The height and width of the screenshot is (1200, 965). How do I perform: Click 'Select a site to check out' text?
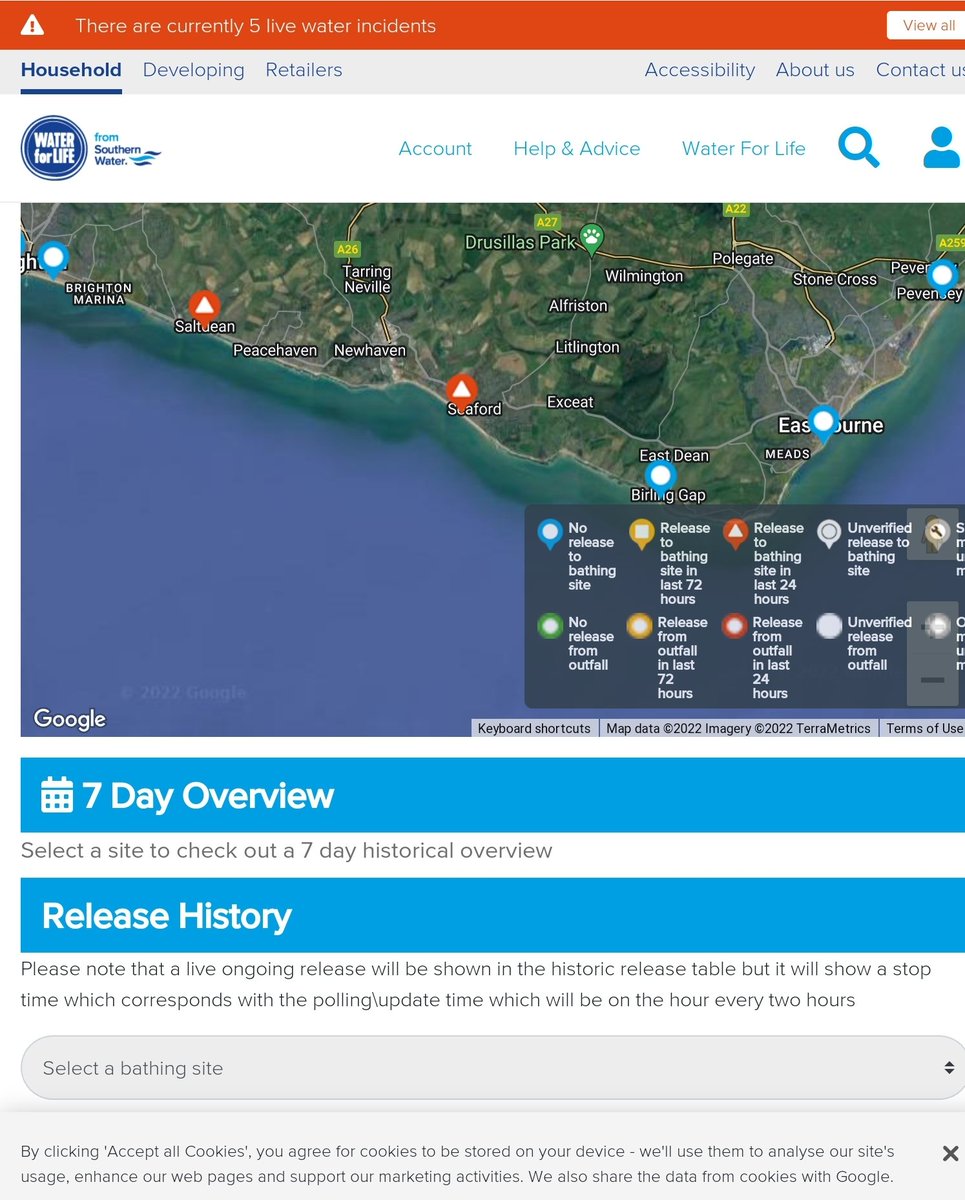pyautogui.click(x=287, y=851)
